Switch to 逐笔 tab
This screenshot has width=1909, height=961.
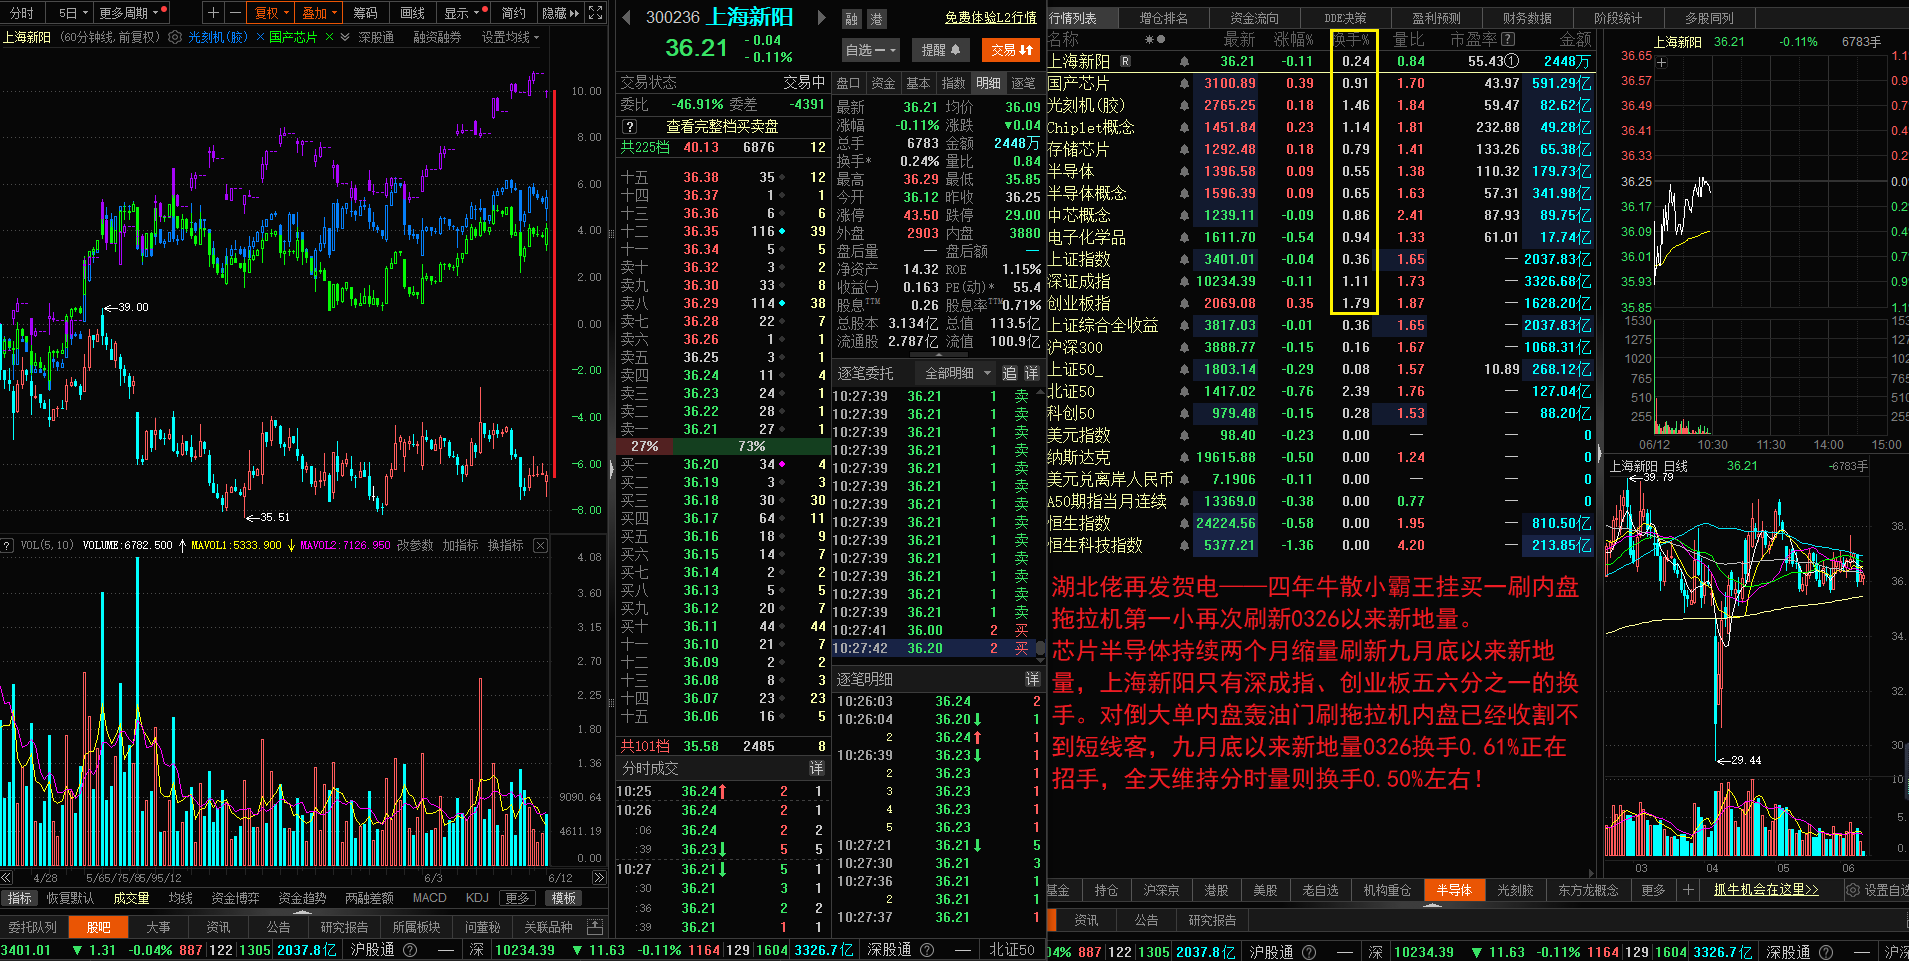coord(1023,83)
